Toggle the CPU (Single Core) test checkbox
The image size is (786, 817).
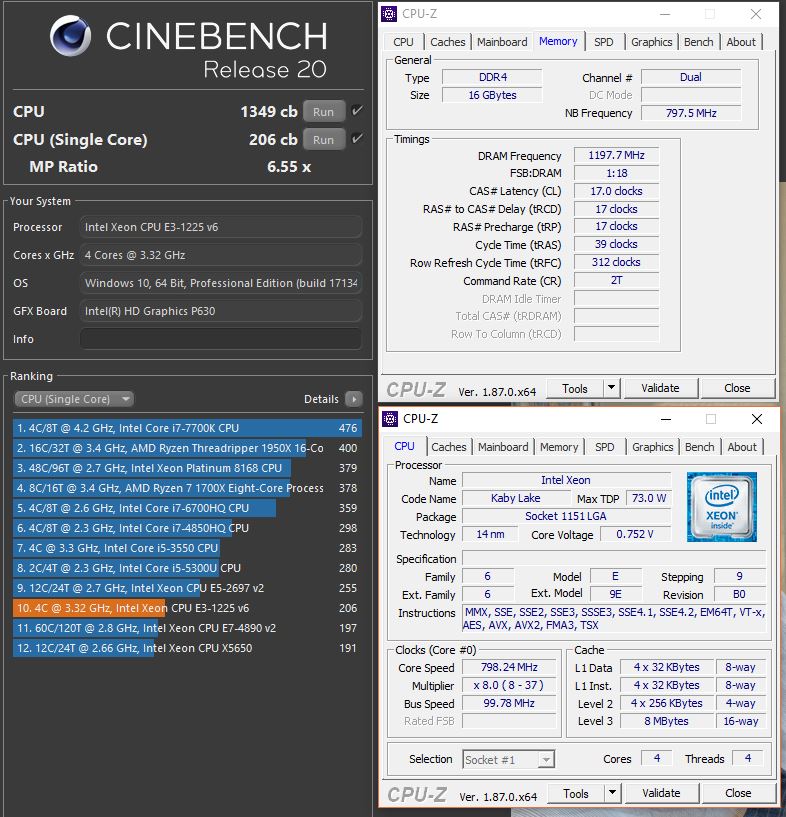click(357, 139)
